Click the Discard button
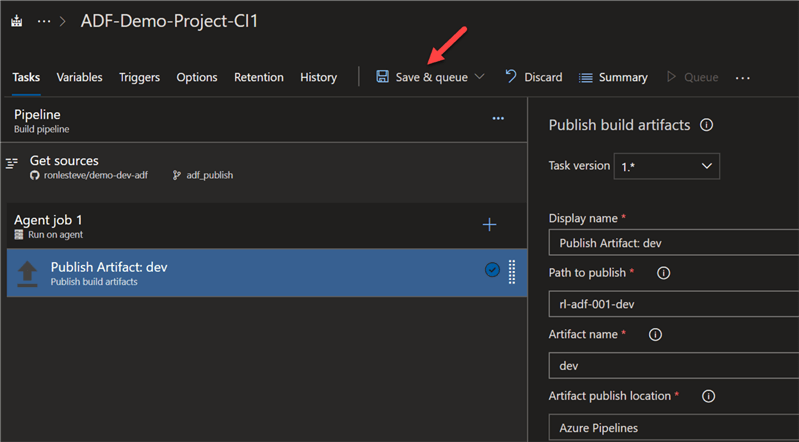Screen dimensions: 799x442 pos(533,77)
